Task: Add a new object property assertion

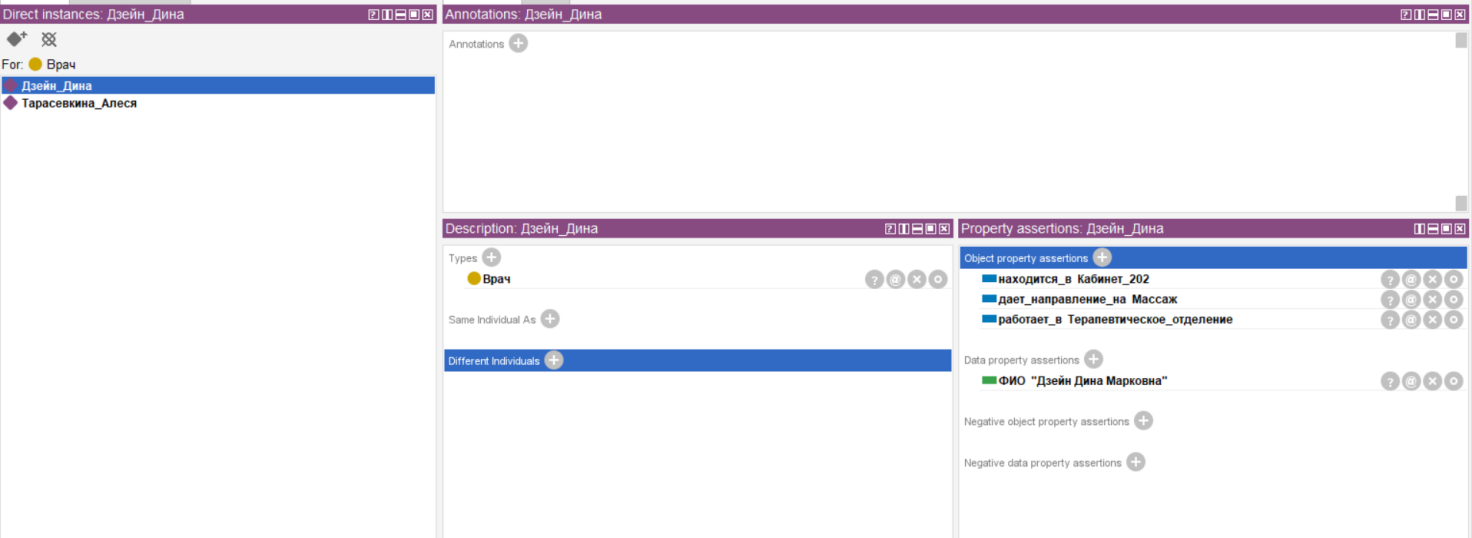Action: coord(1102,257)
